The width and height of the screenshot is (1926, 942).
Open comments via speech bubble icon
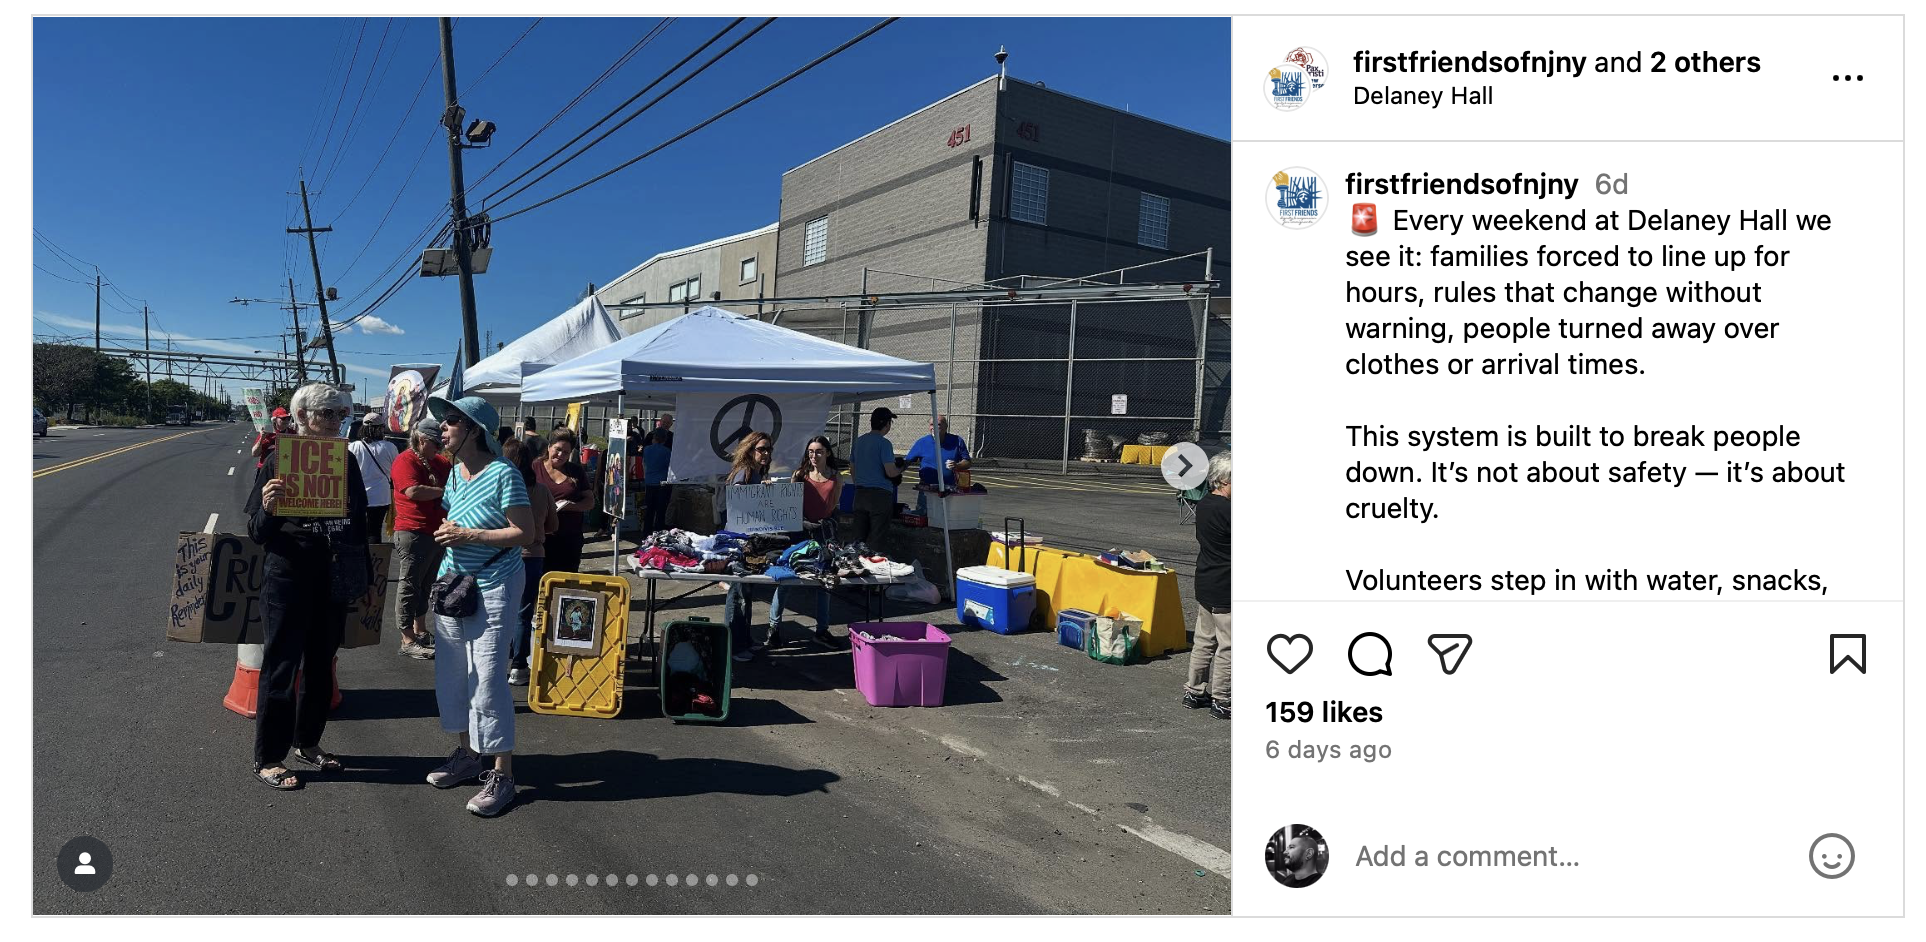[x=1369, y=654]
